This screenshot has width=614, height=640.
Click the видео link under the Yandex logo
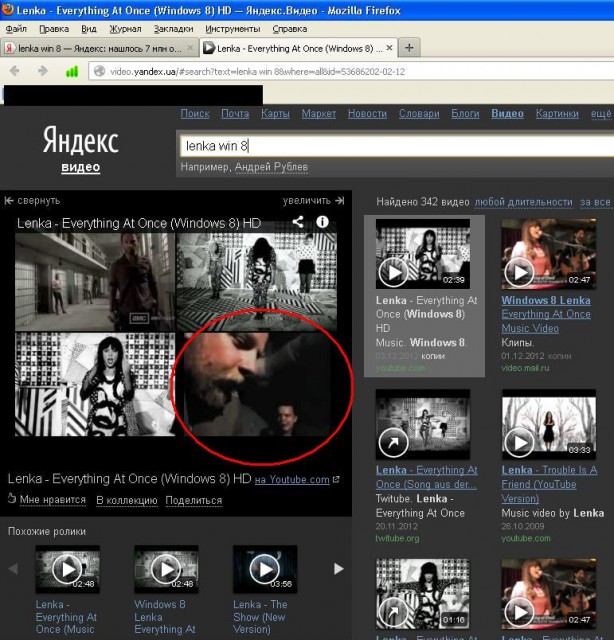(80, 167)
